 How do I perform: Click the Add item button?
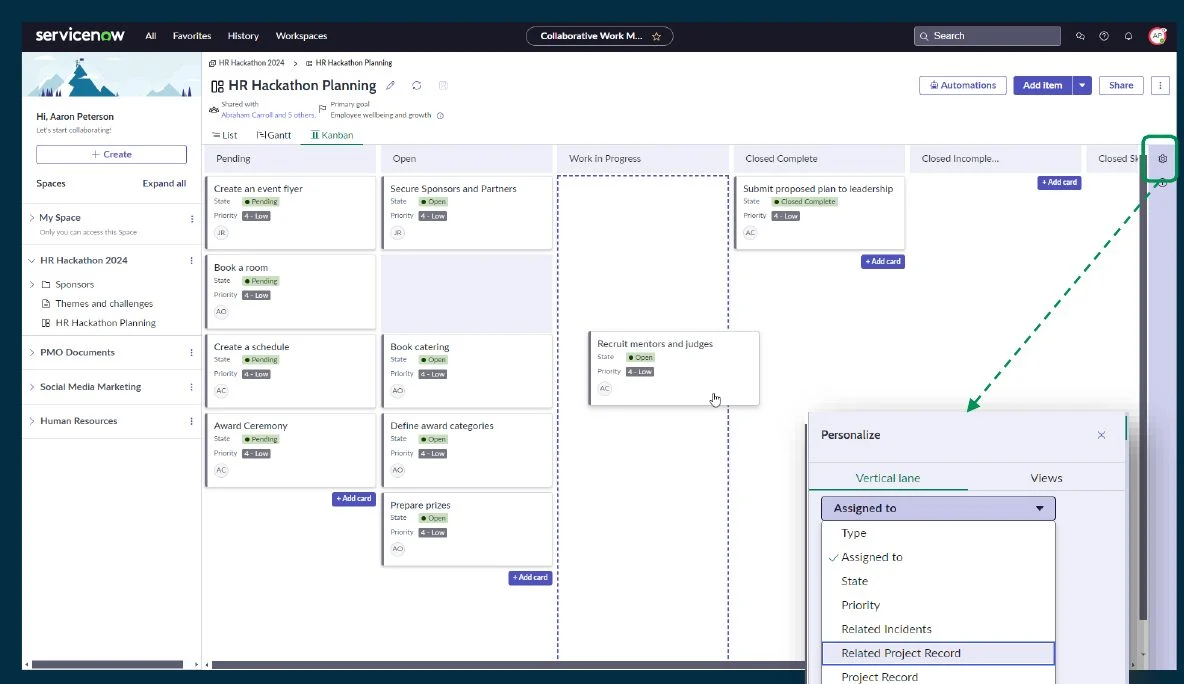coord(1042,85)
